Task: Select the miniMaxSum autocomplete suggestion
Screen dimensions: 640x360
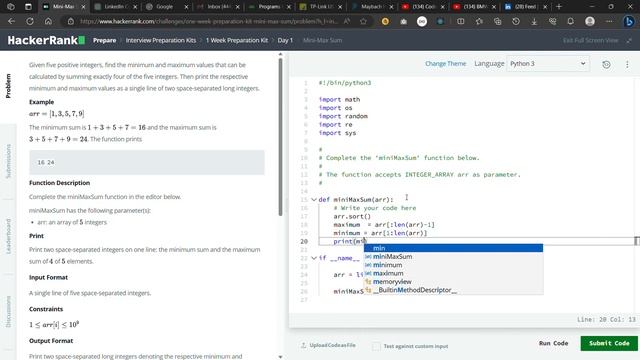Action: point(453,256)
